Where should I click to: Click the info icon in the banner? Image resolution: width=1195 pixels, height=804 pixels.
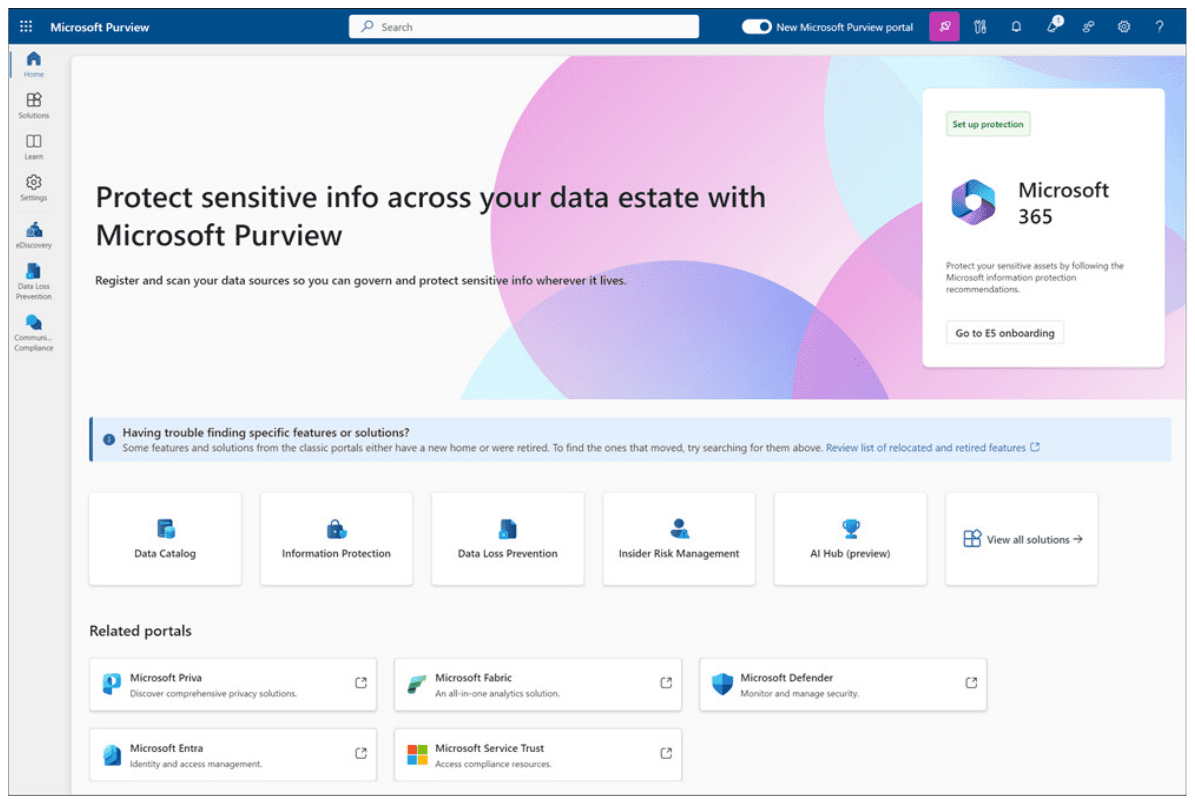tap(109, 440)
